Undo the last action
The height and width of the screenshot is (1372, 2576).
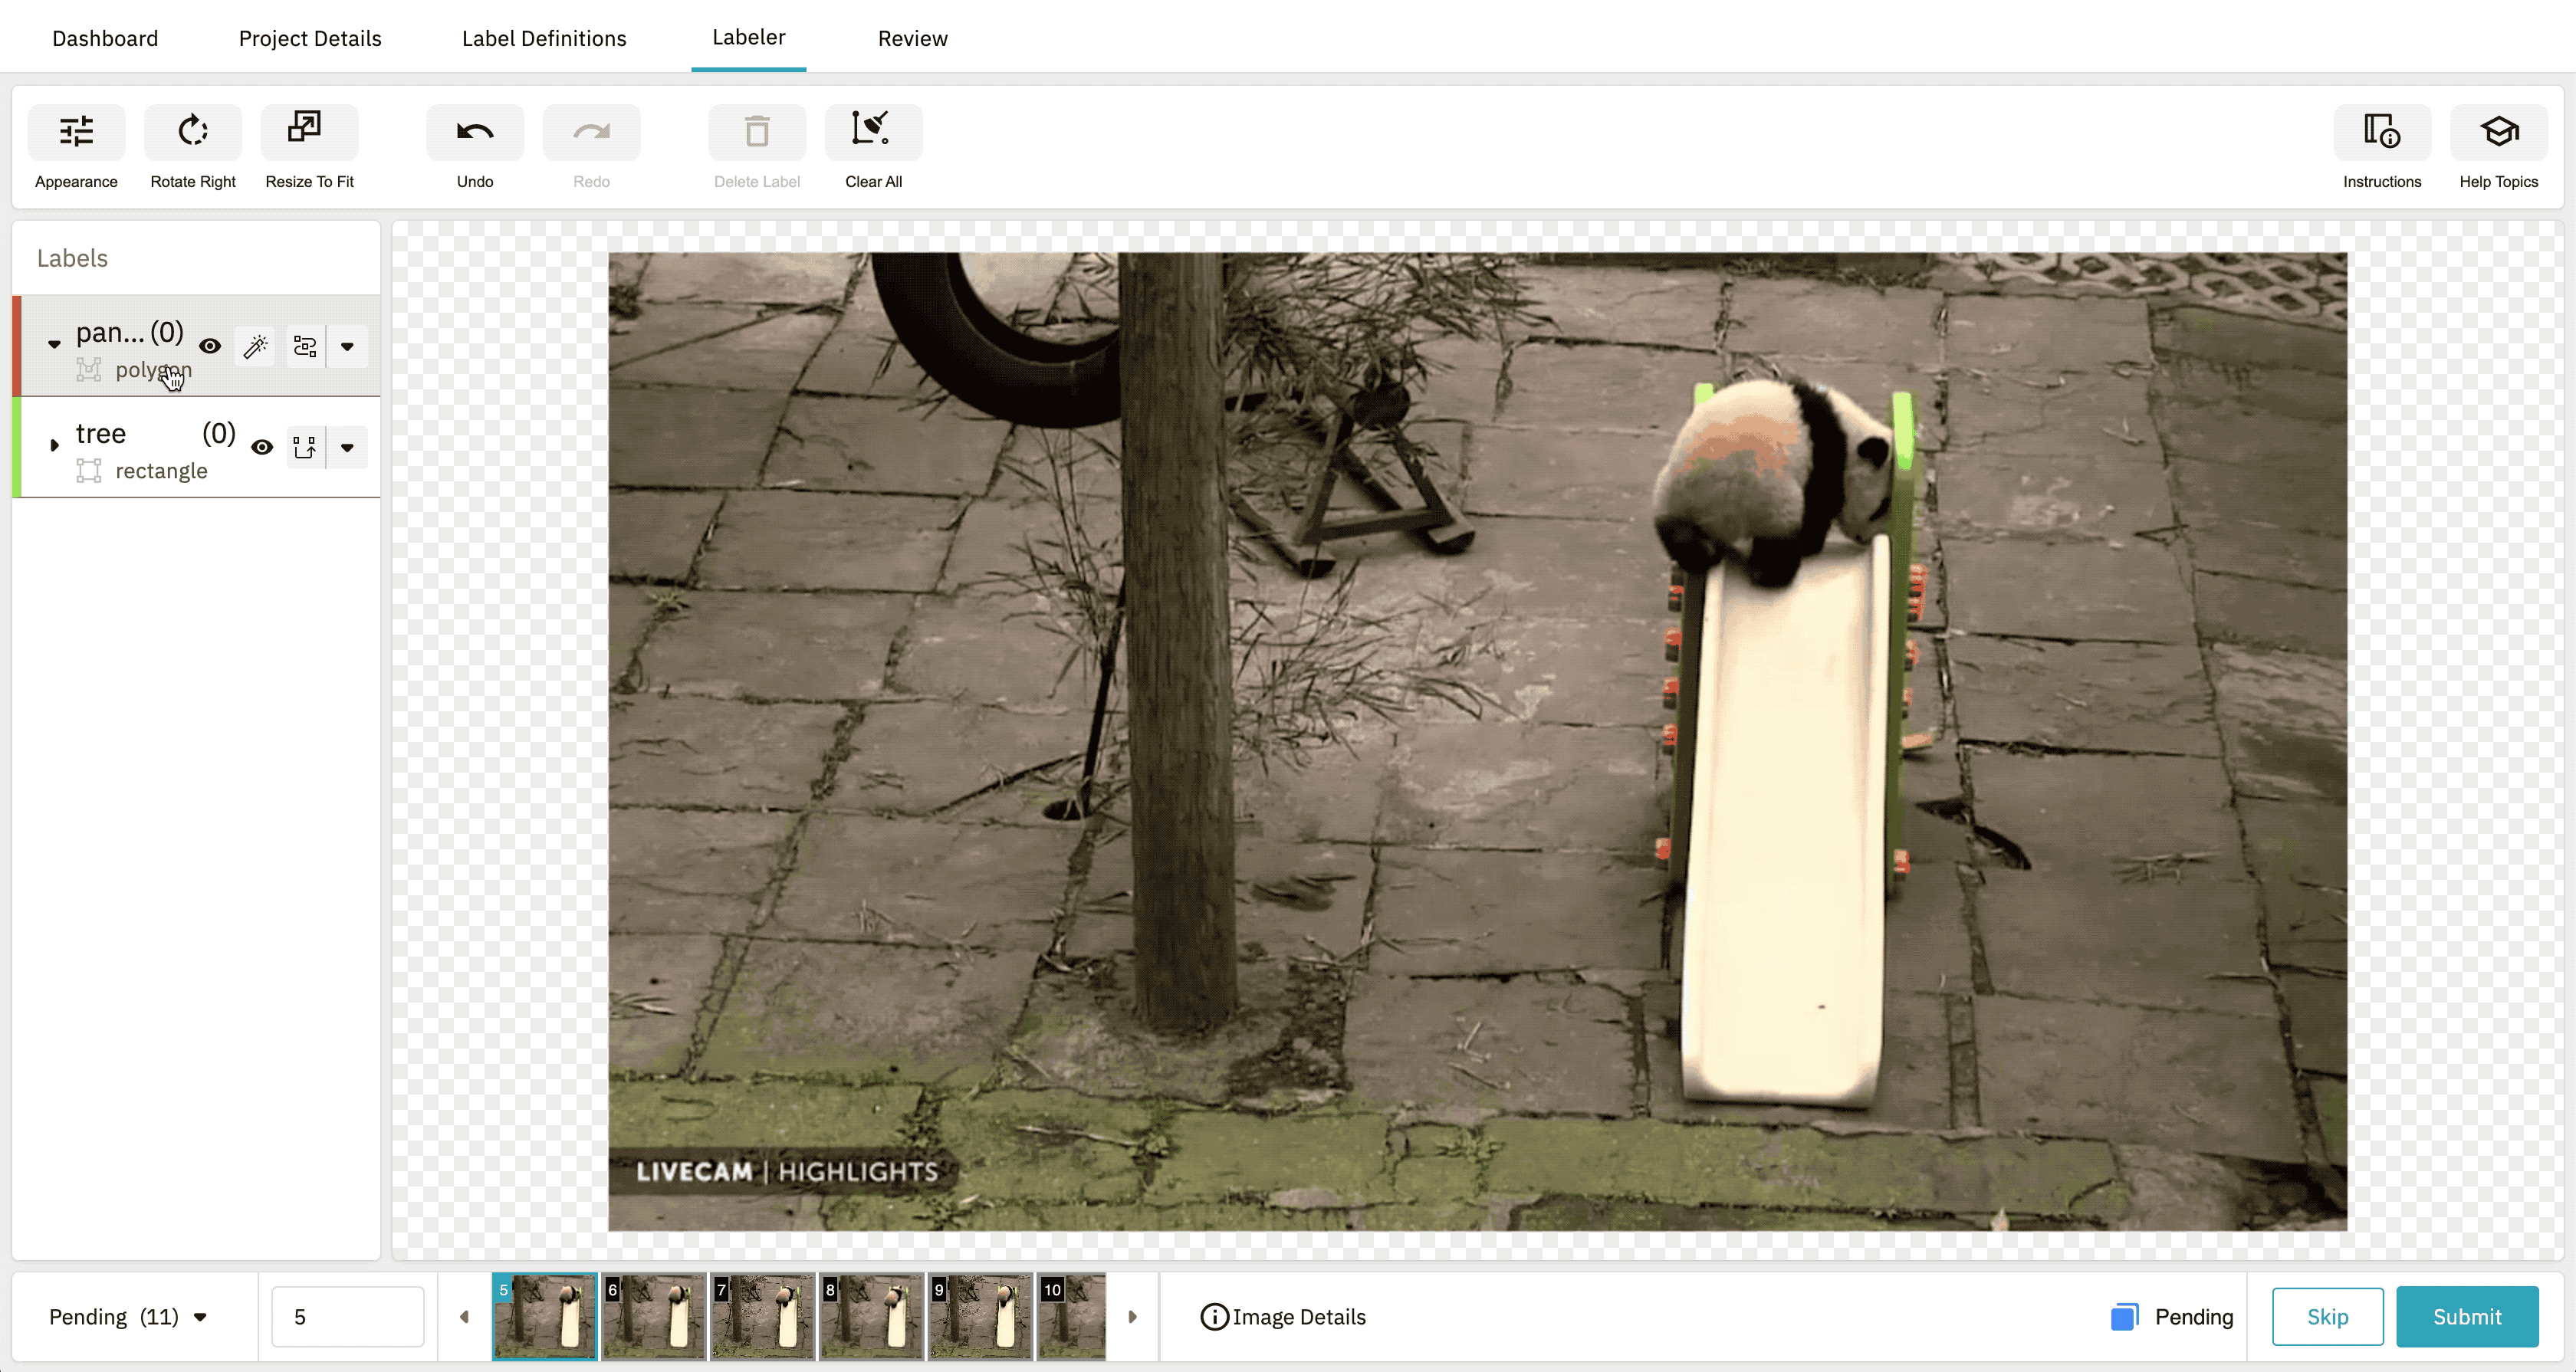click(x=475, y=132)
